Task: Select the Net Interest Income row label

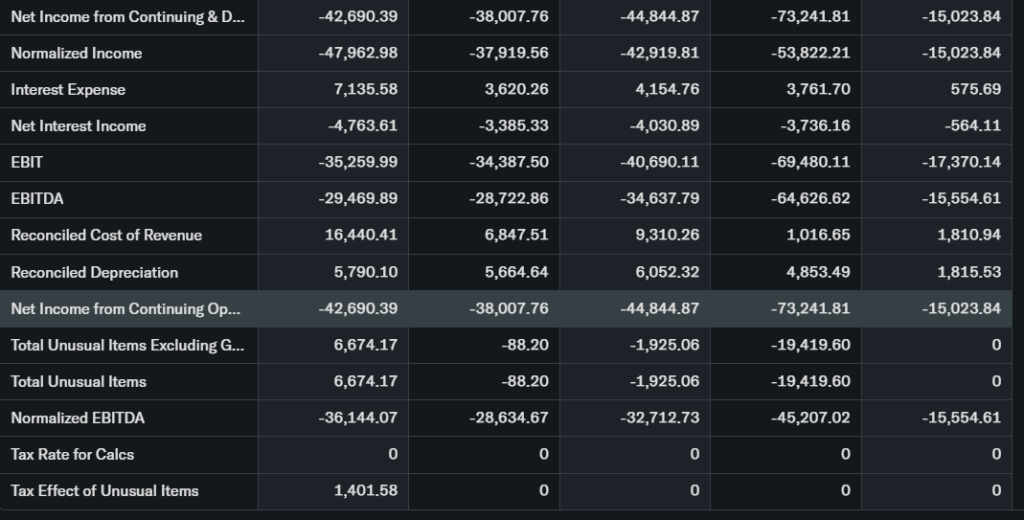Action: click(x=78, y=126)
